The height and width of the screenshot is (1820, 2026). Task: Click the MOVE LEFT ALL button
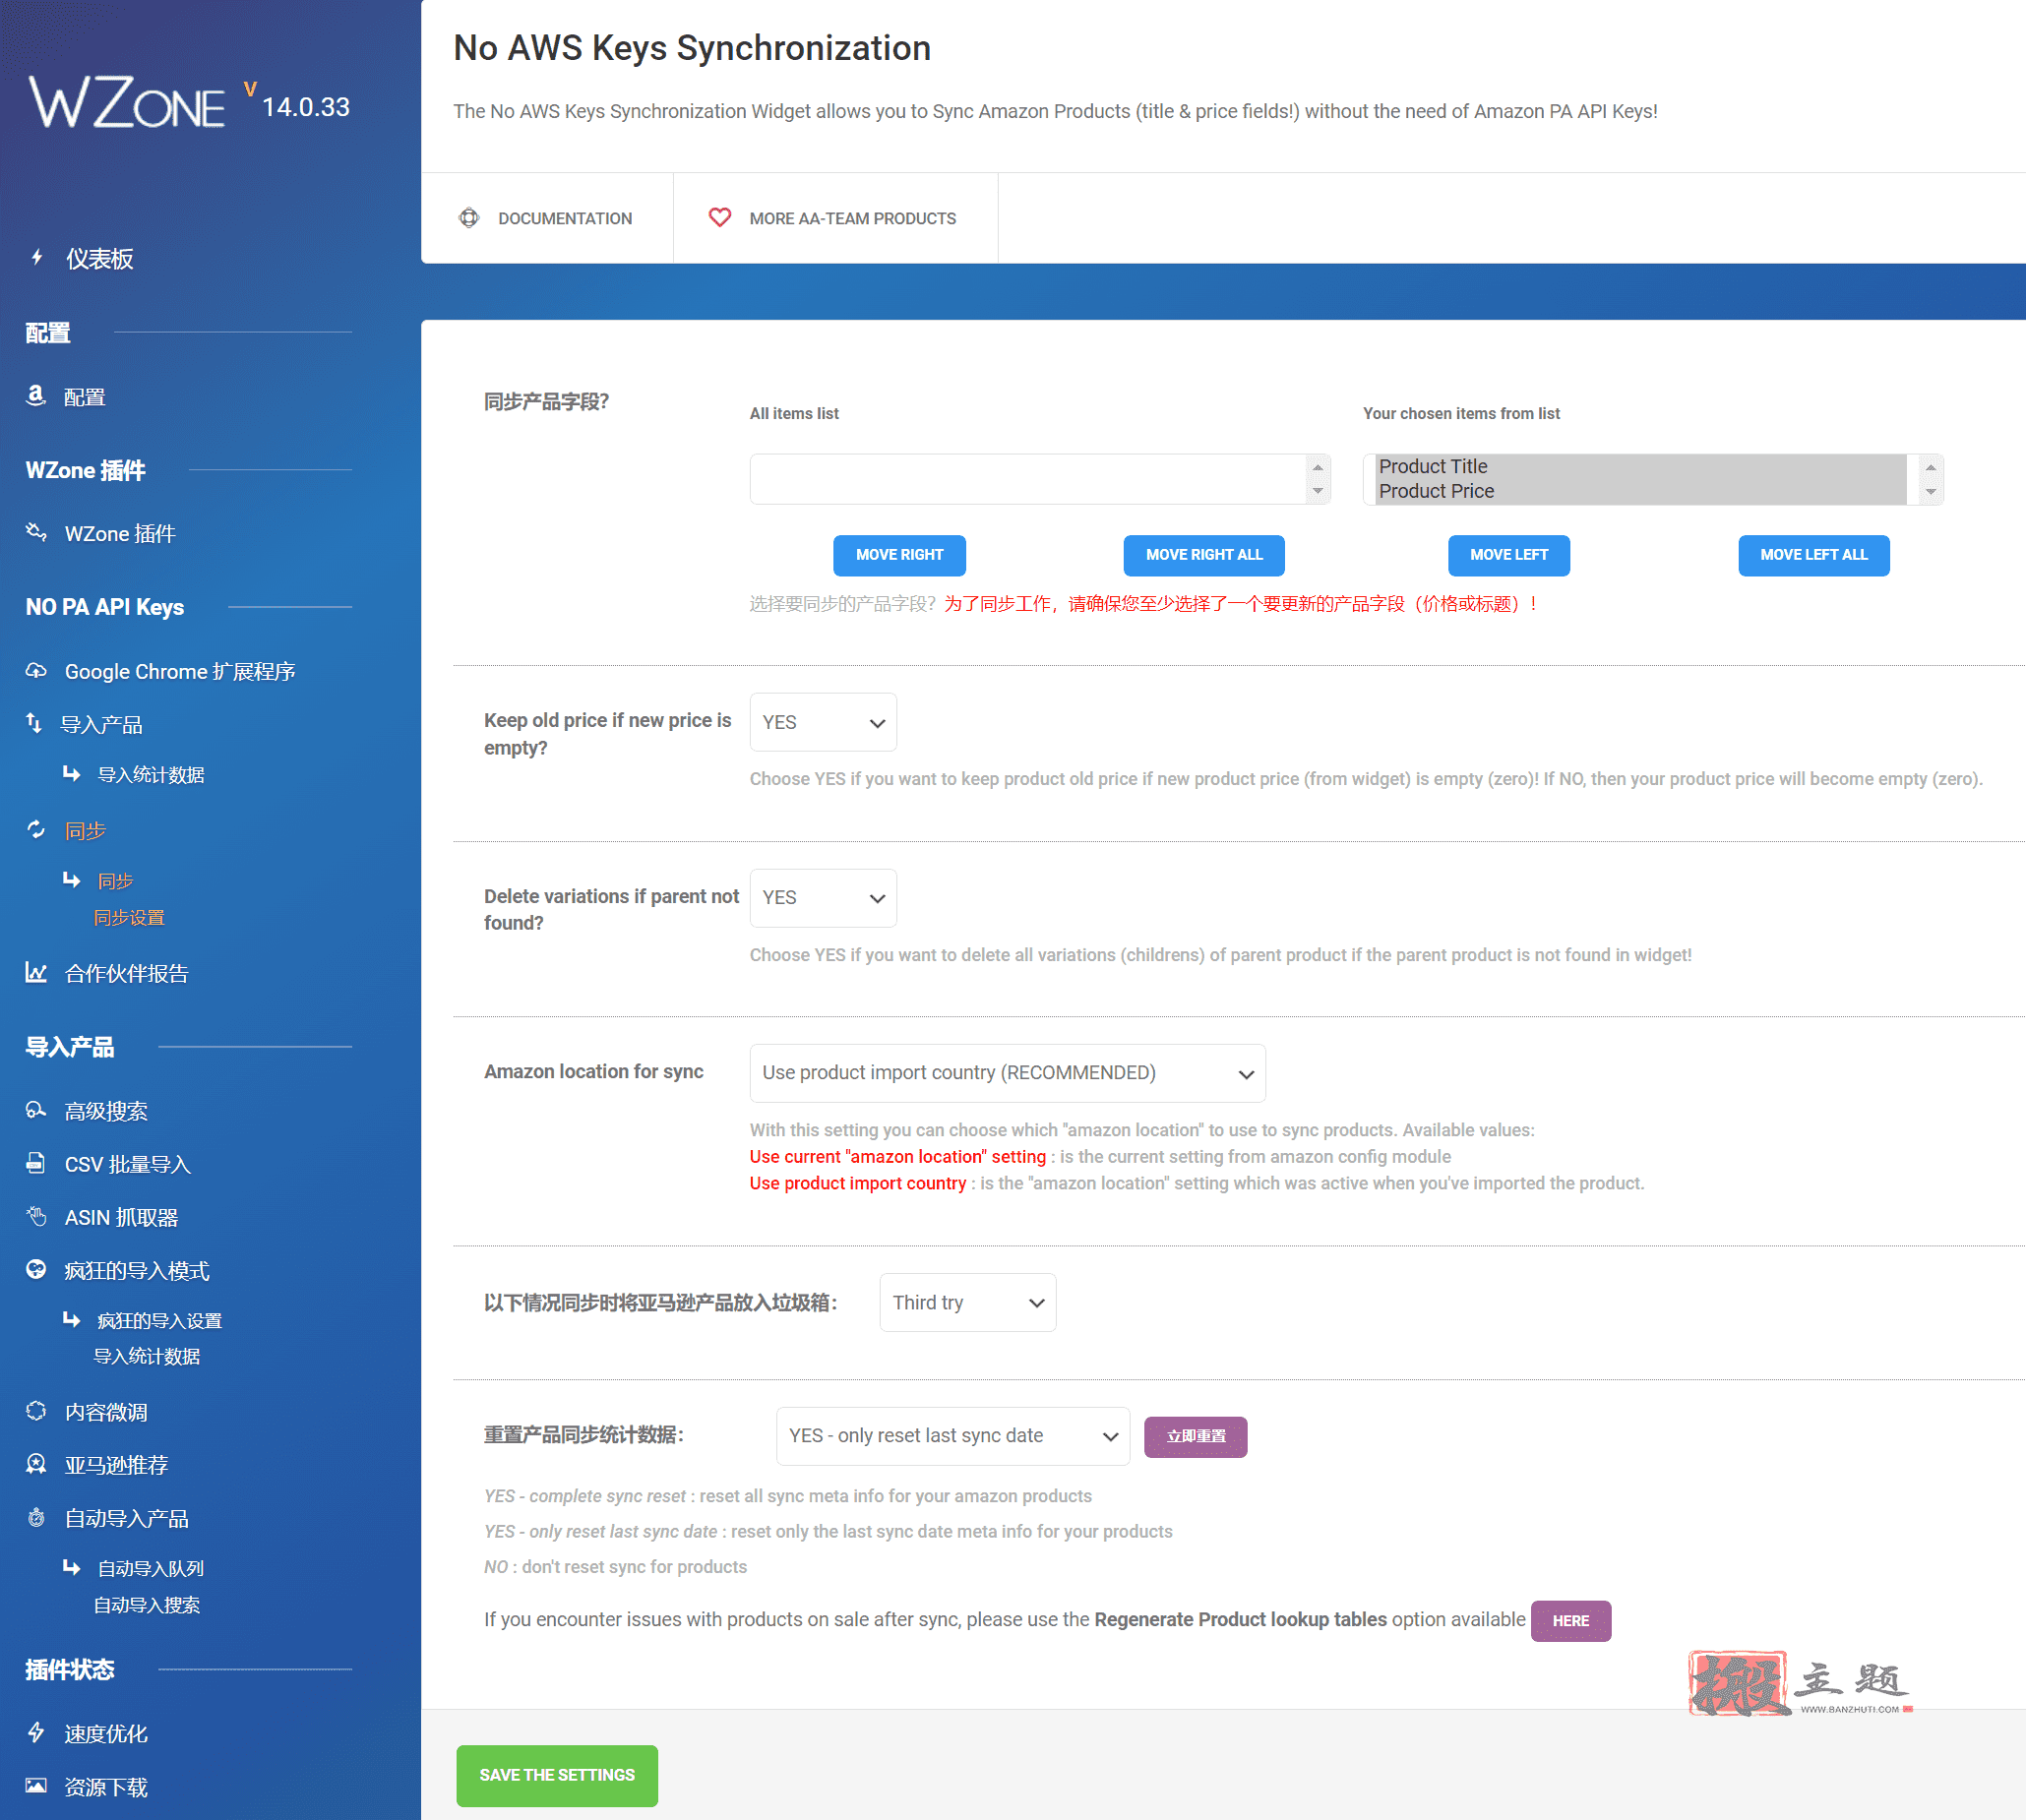[1814, 555]
